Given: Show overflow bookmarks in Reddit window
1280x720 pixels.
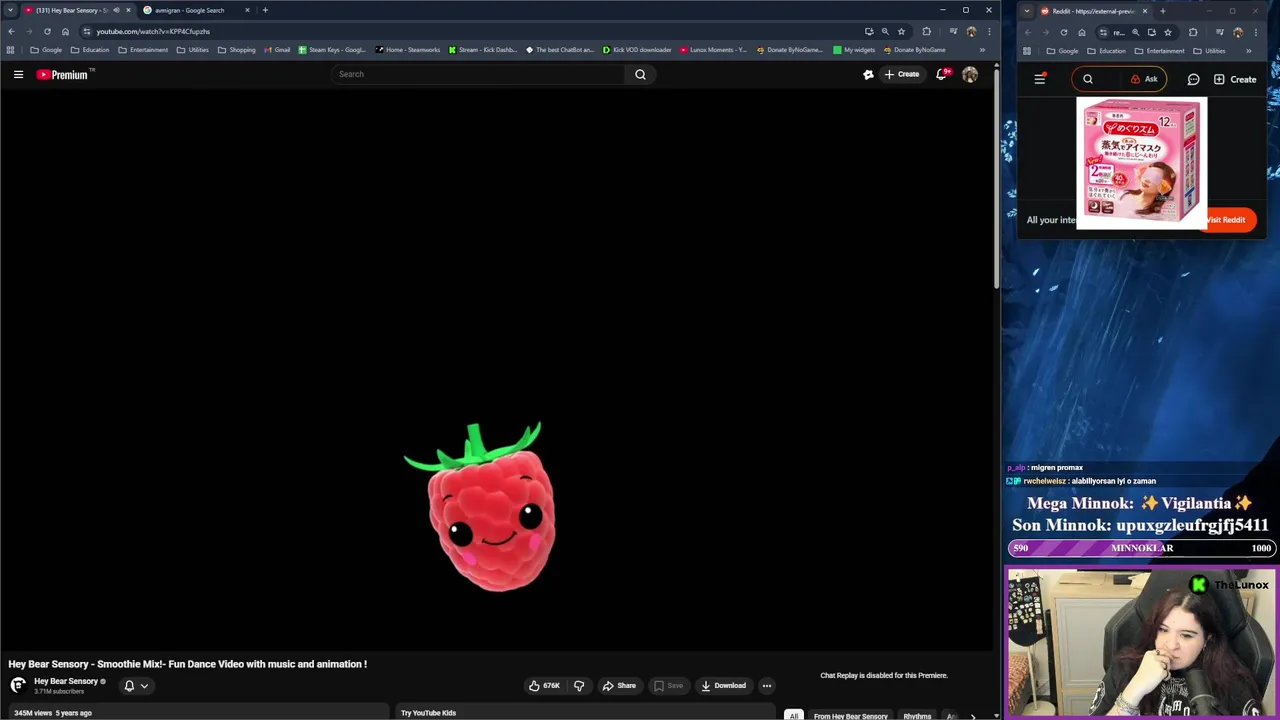Looking at the screenshot, I should [1248, 51].
